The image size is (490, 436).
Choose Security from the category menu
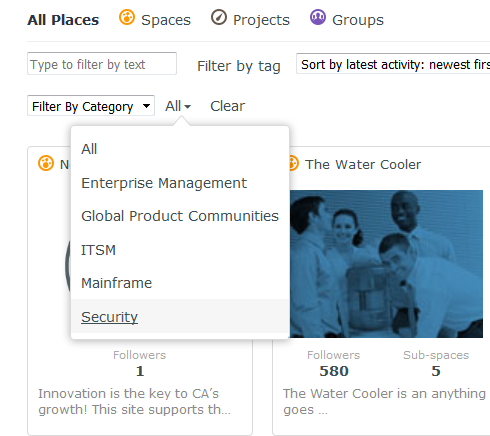(x=109, y=317)
